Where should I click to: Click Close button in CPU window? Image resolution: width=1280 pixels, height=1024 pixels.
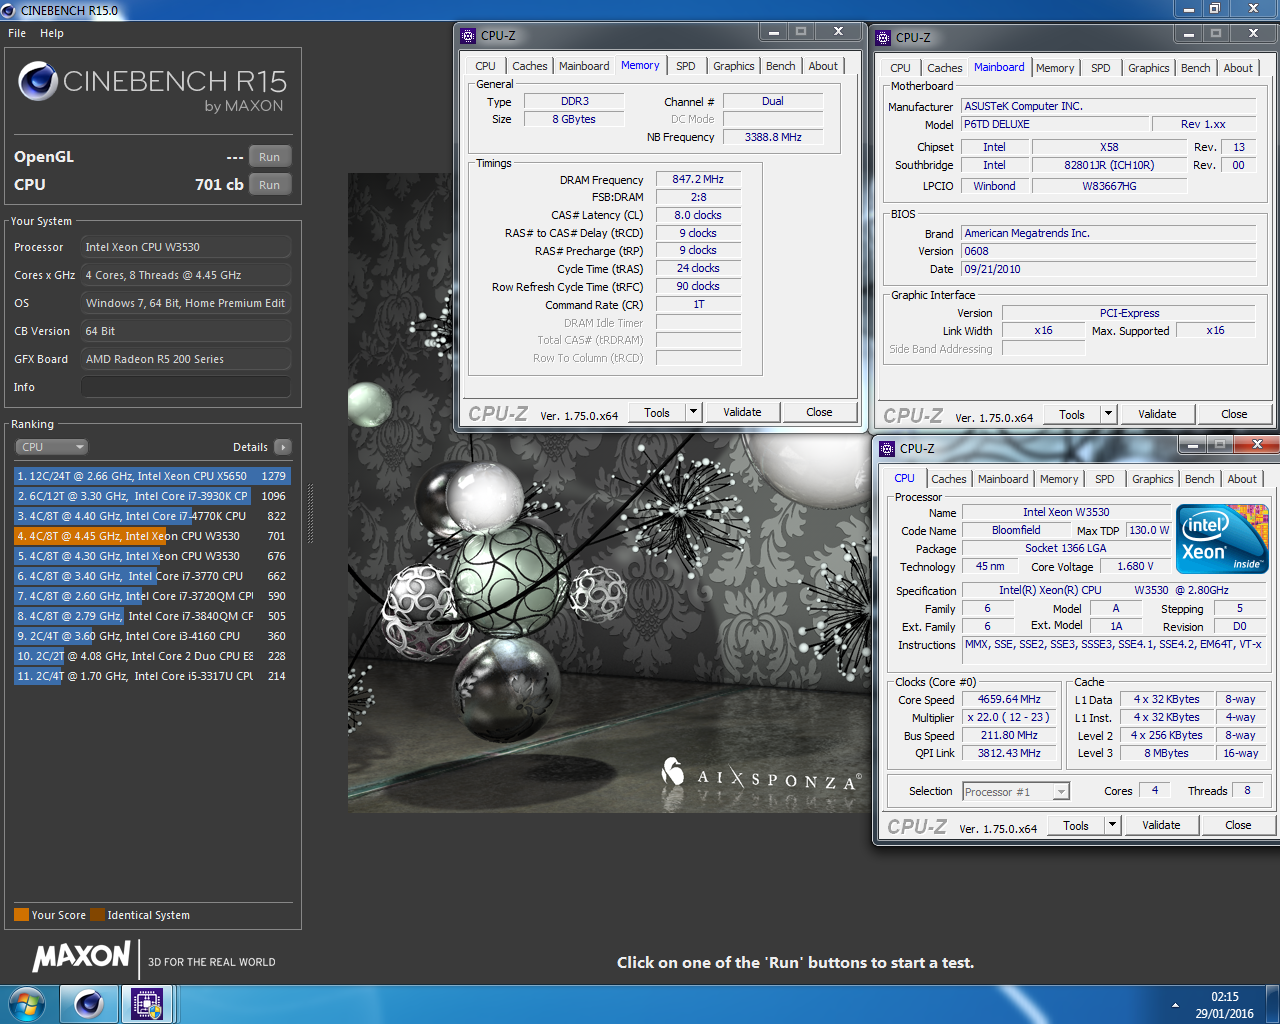(1238, 825)
